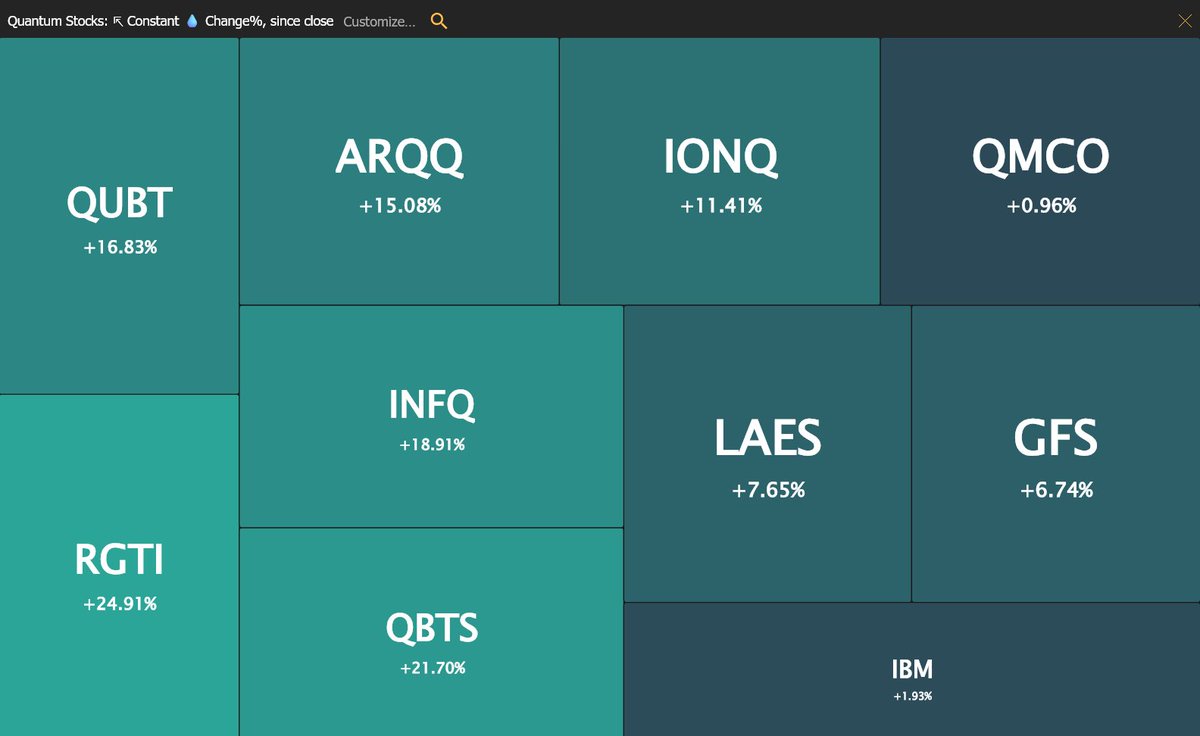Click the +0.96% change value
The width and height of the screenshot is (1200, 736).
click(x=1041, y=206)
